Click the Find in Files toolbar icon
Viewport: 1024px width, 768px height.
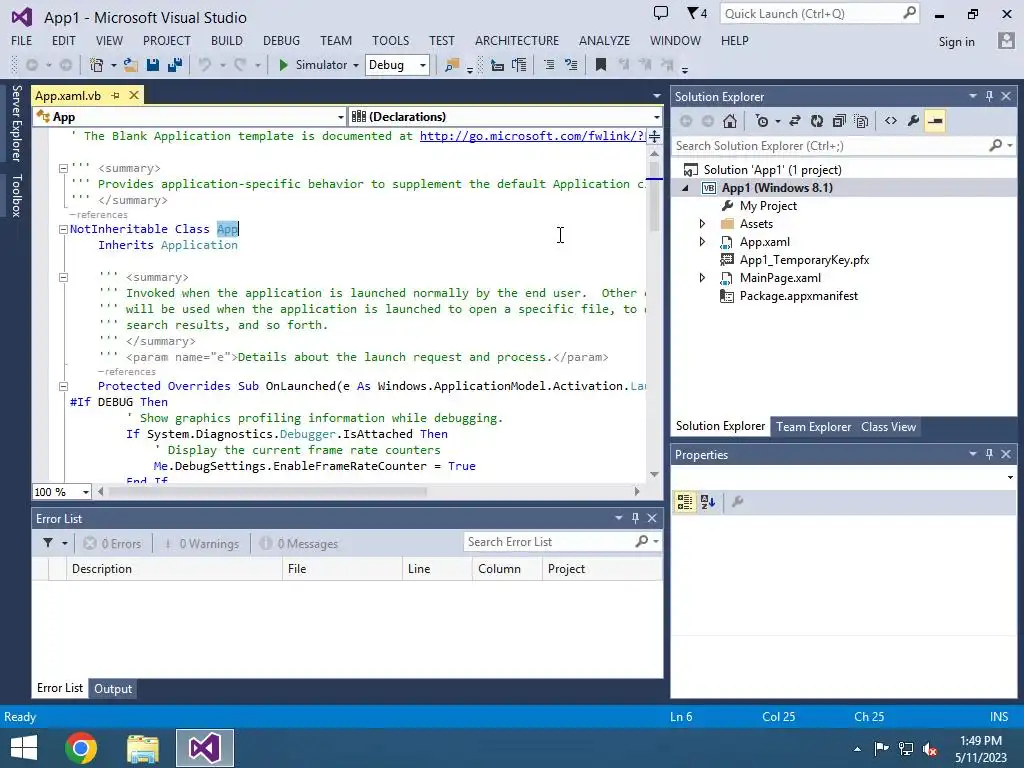[451, 65]
